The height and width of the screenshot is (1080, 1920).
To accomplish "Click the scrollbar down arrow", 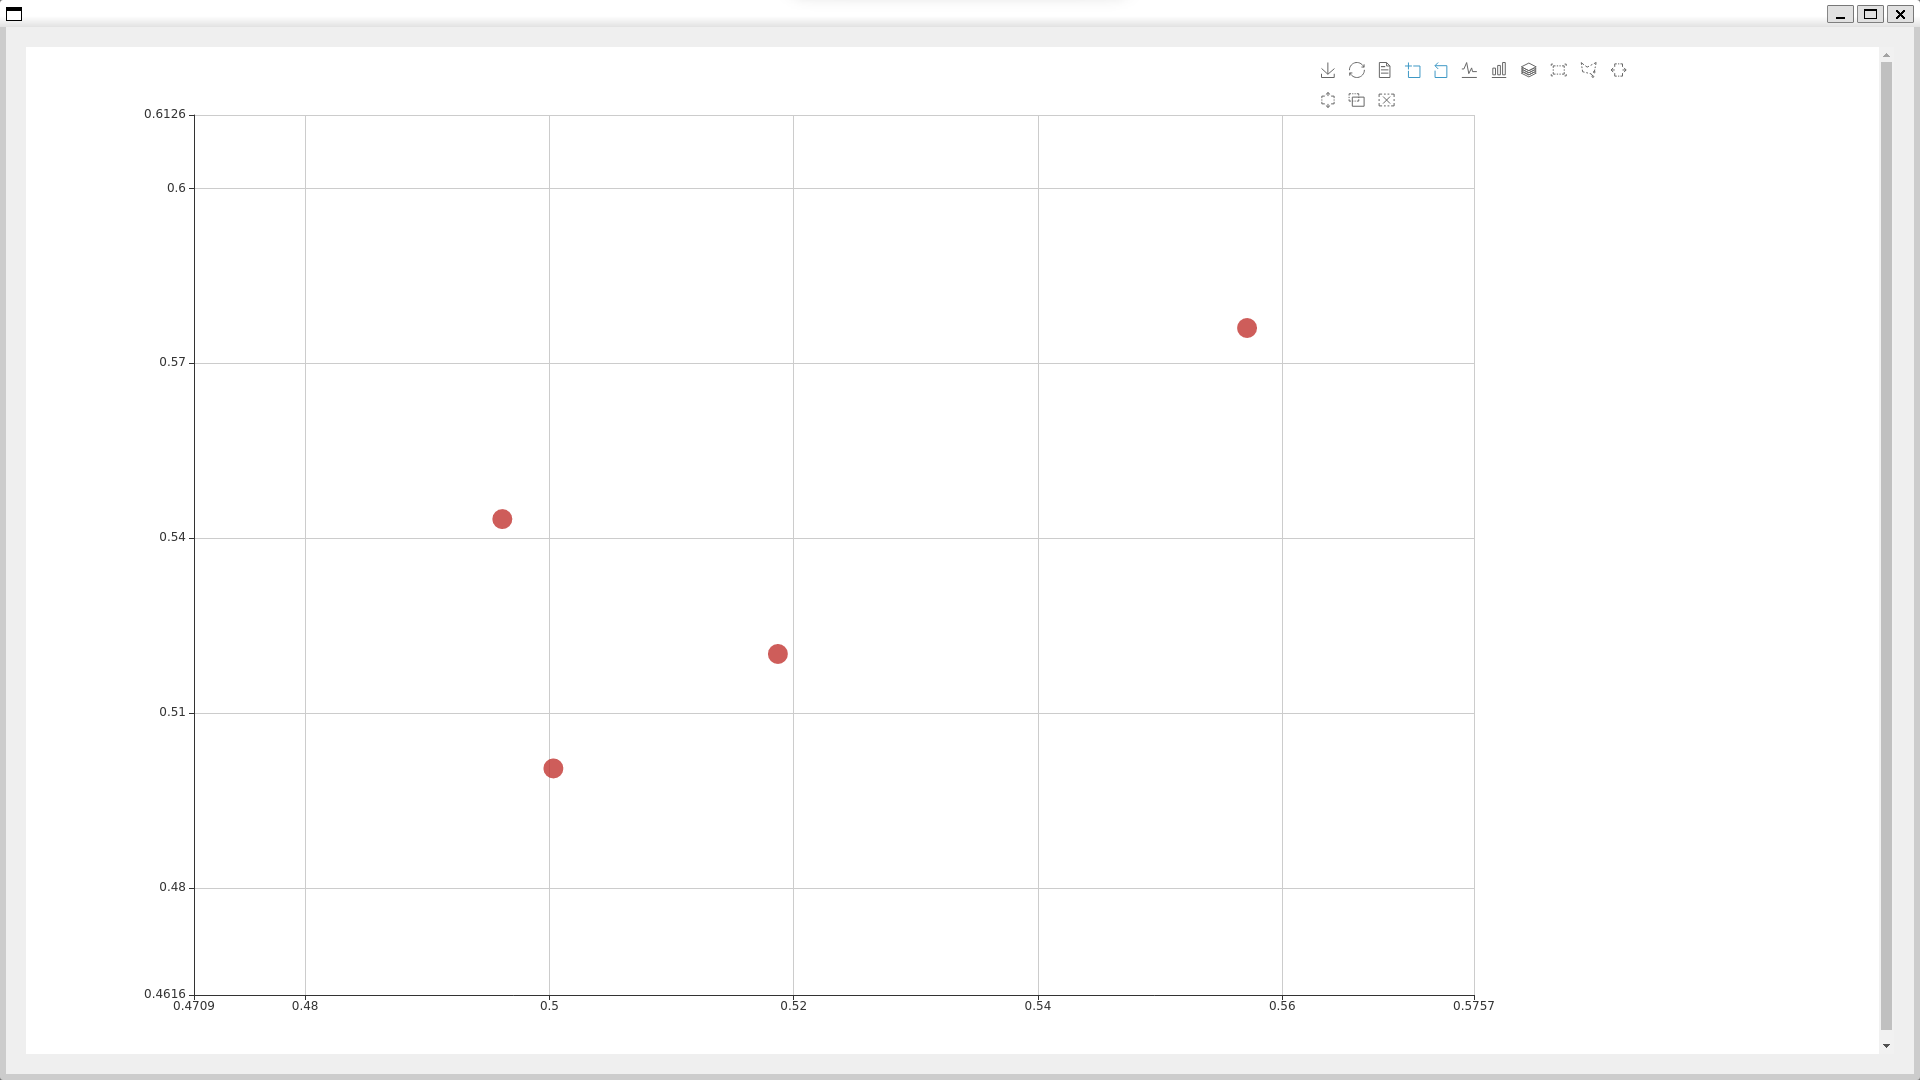I will tap(1886, 1046).
